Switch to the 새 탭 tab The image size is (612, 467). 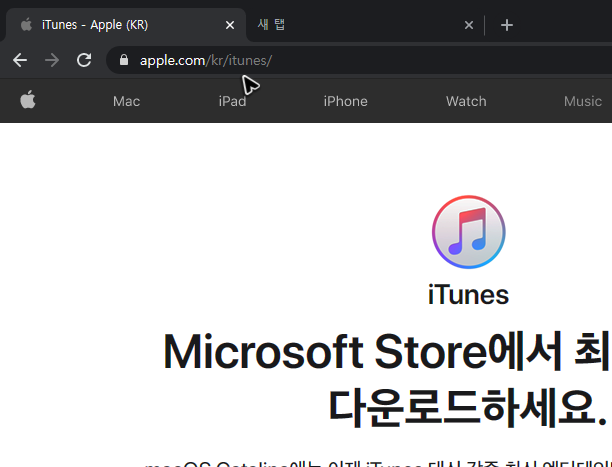pos(365,25)
